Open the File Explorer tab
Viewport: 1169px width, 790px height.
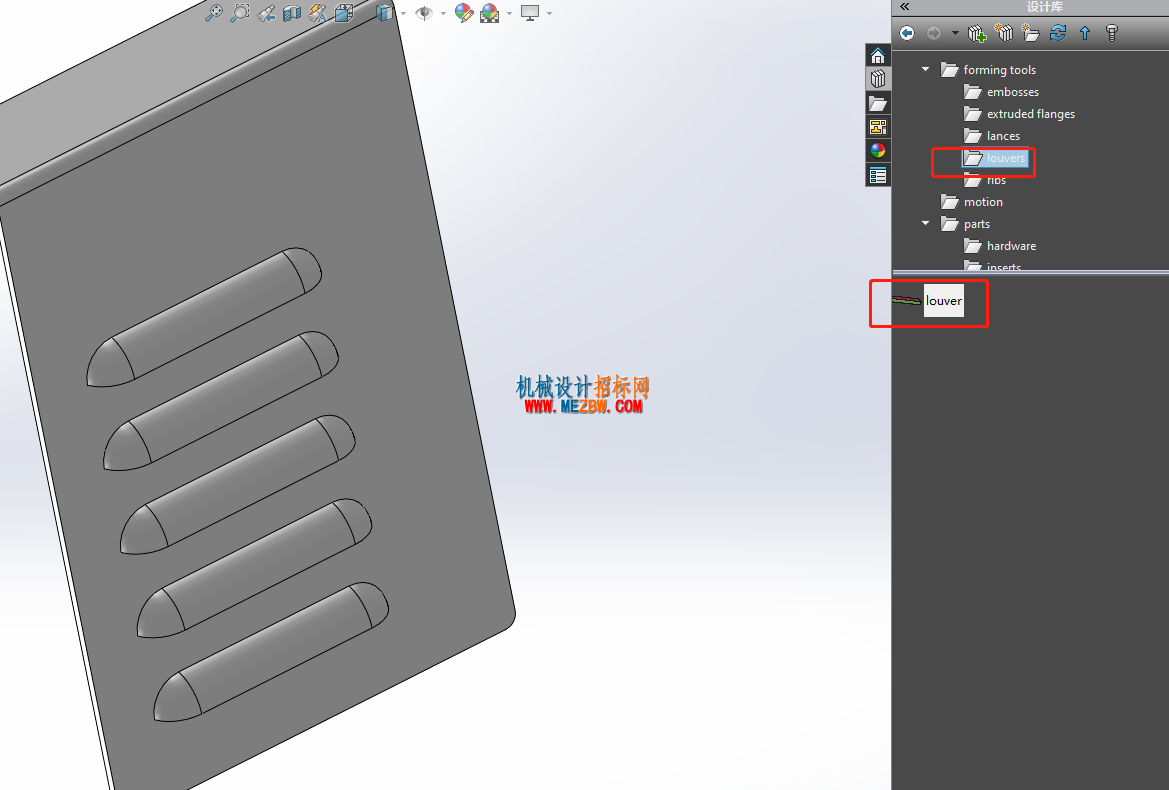coord(877,103)
